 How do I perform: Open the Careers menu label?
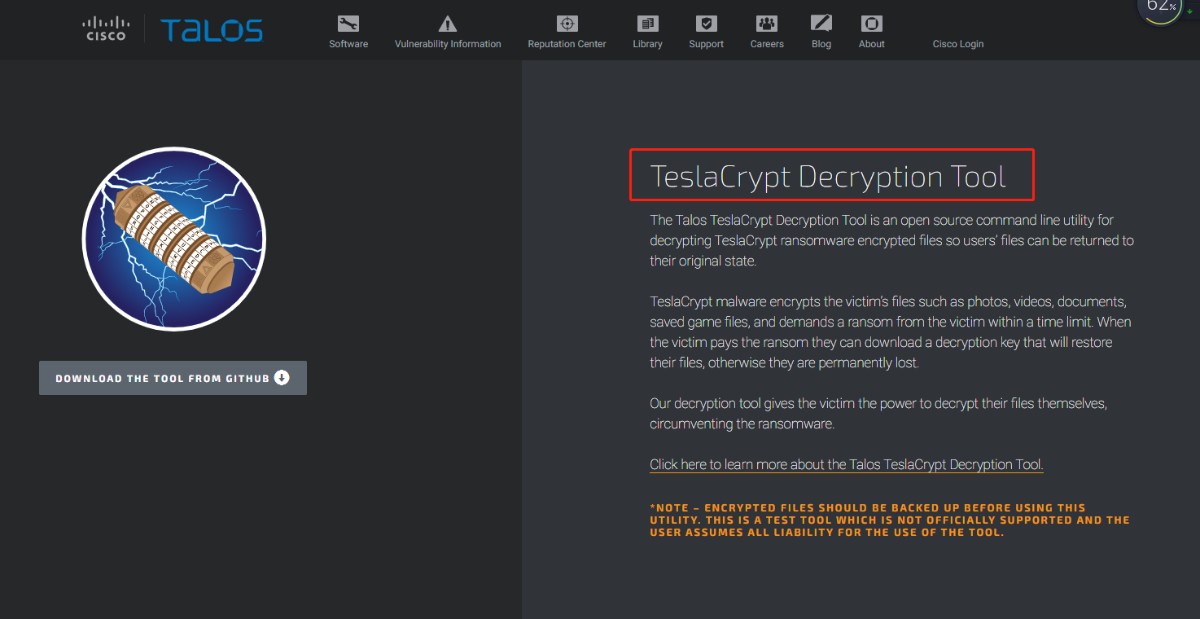tap(767, 44)
